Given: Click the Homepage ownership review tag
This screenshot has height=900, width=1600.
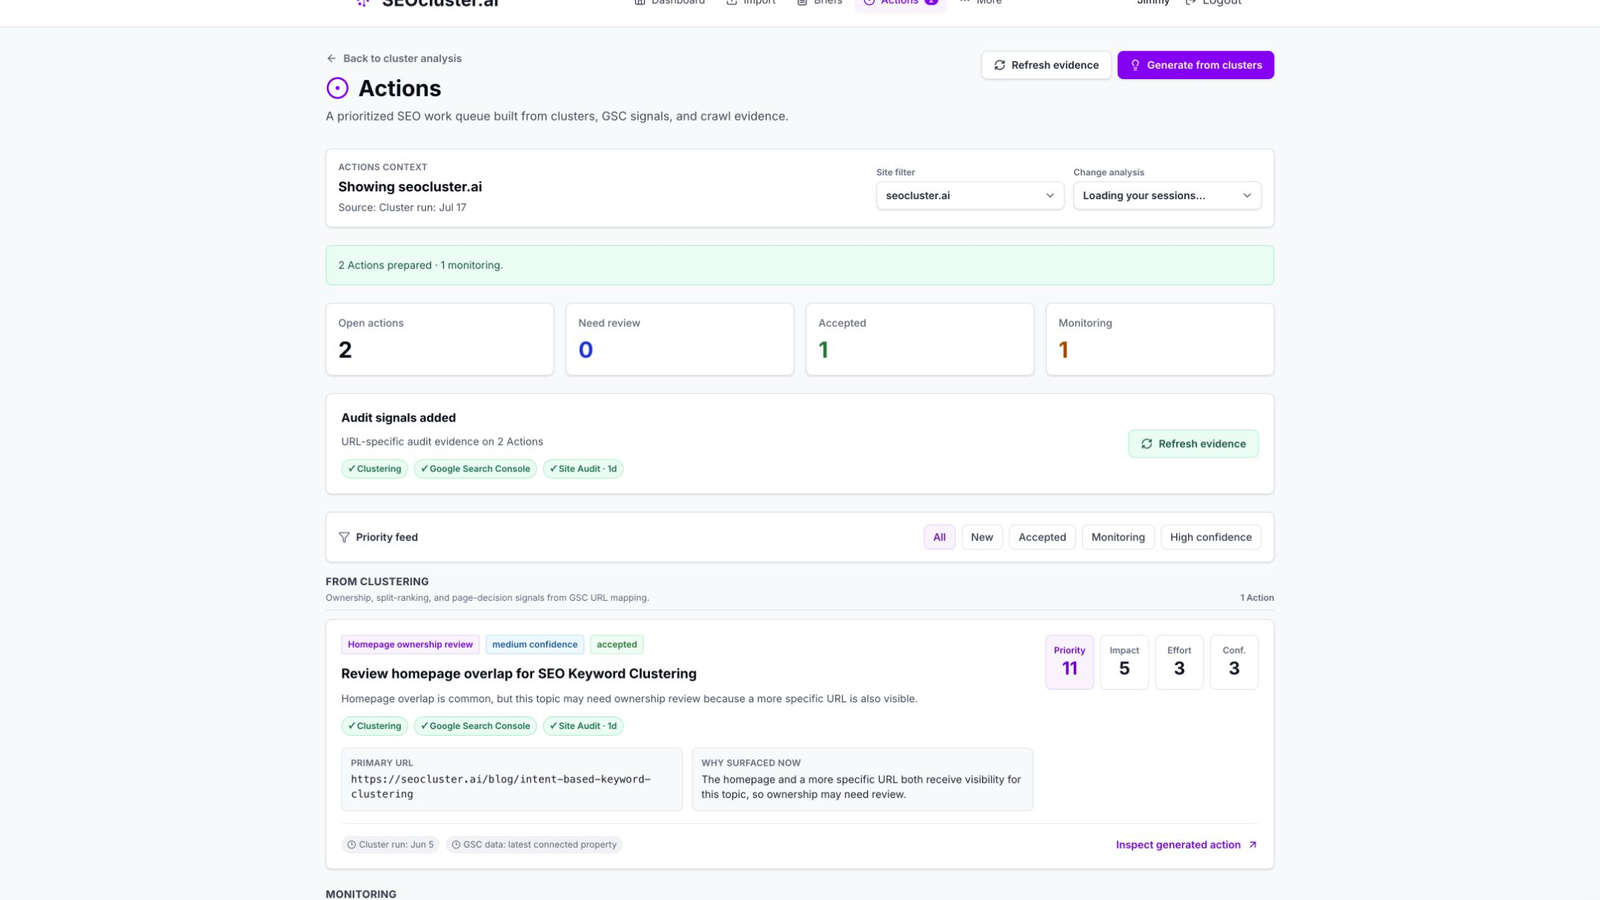Looking at the screenshot, I should point(410,644).
